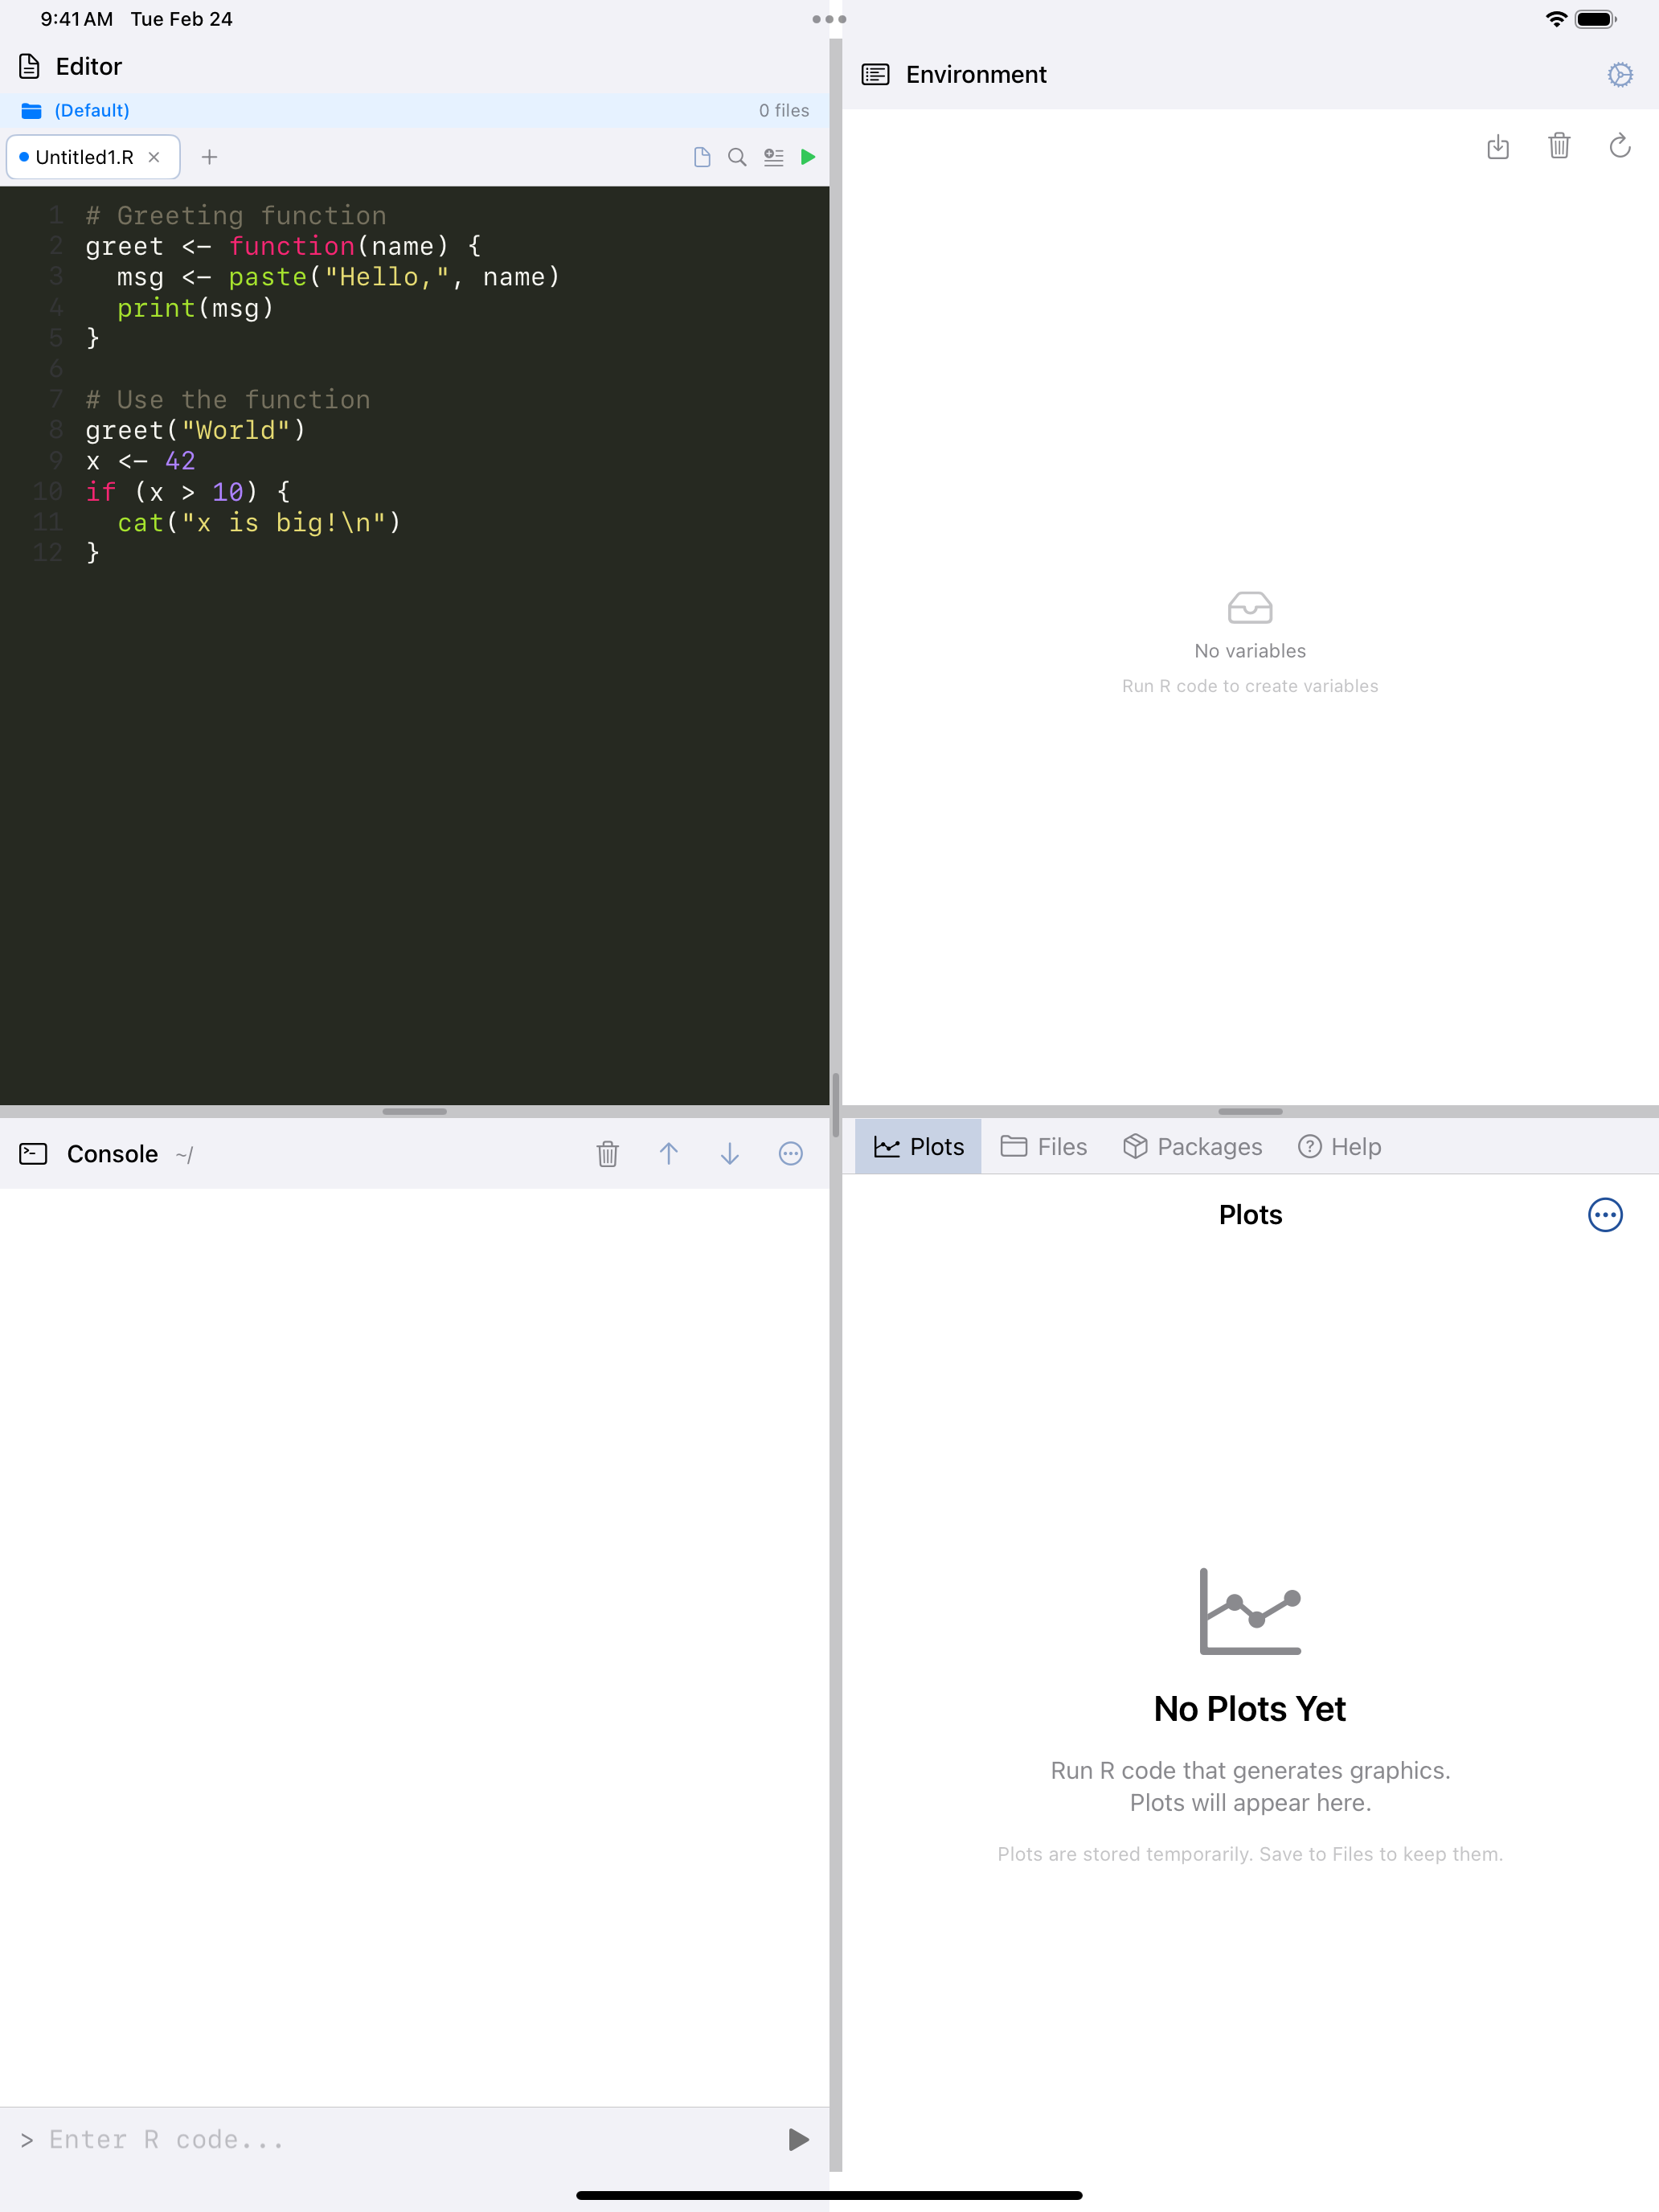Open the Plots options ellipsis menu

pyautogui.click(x=1604, y=1215)
